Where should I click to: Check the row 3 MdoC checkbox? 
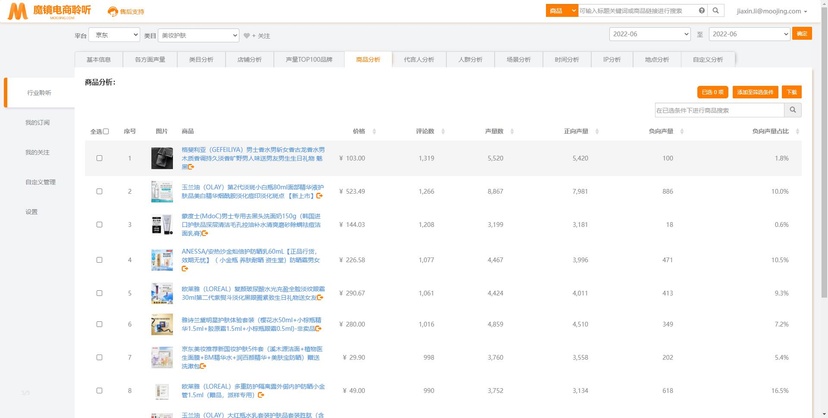[99, 224]
